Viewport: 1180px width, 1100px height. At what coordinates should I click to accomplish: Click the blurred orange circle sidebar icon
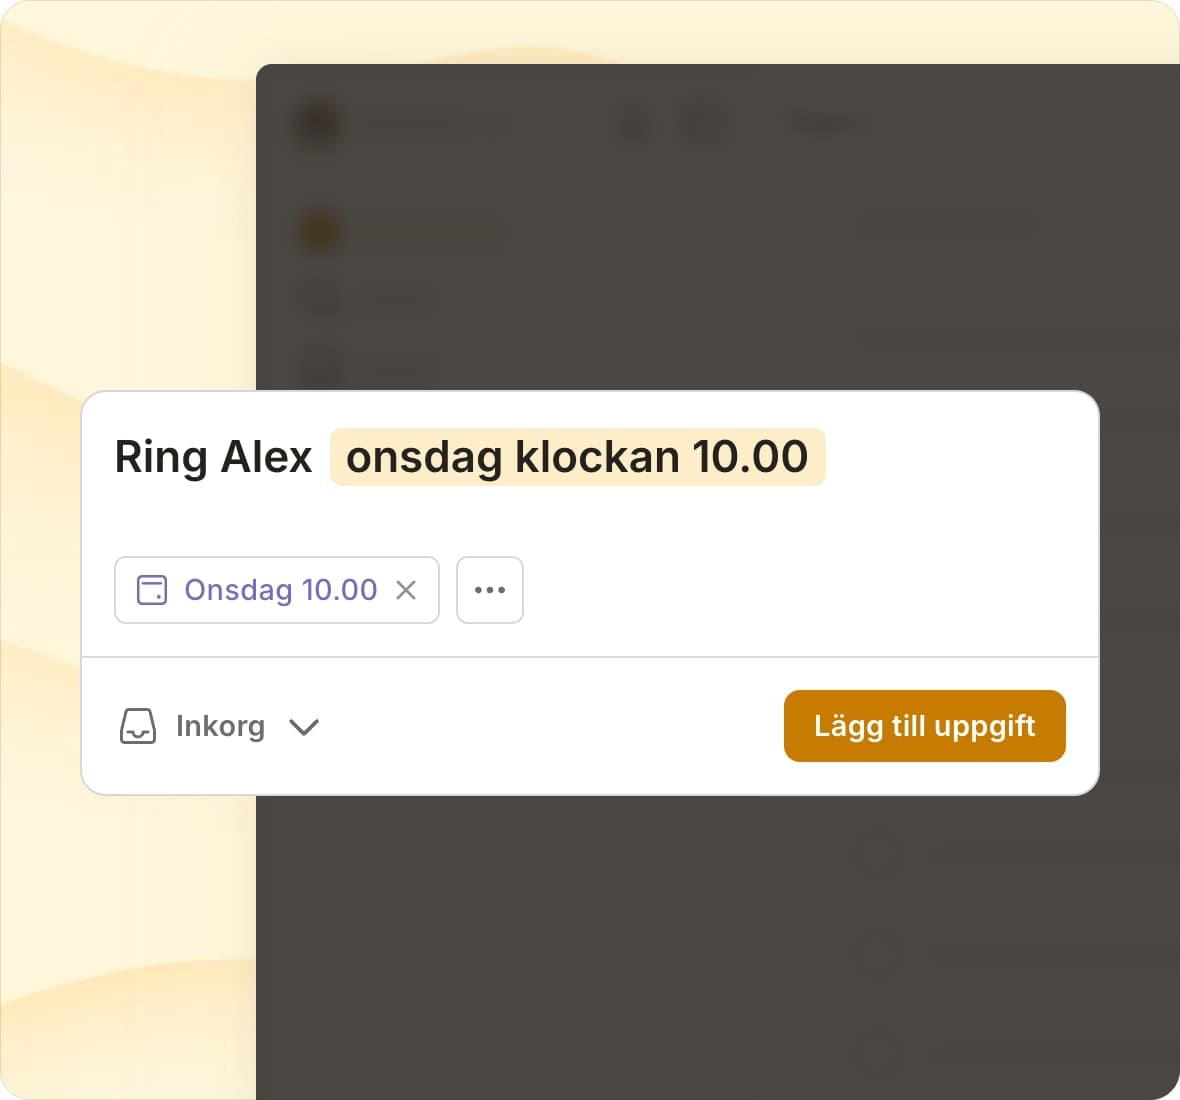[319, 232]
